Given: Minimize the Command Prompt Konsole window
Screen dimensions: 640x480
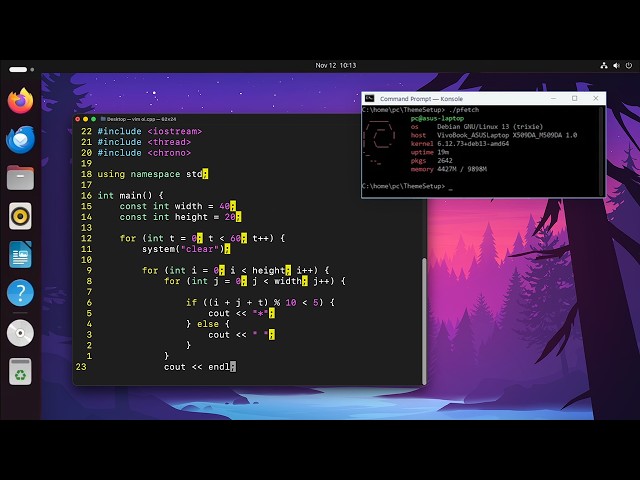Looking at the screenshot, I should (x=553, y=98).
